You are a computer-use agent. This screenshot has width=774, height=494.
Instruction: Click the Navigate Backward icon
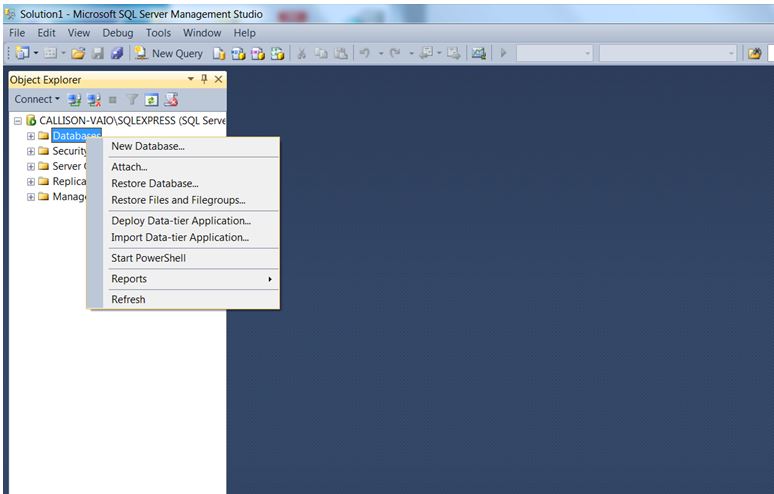coord(426,52)
